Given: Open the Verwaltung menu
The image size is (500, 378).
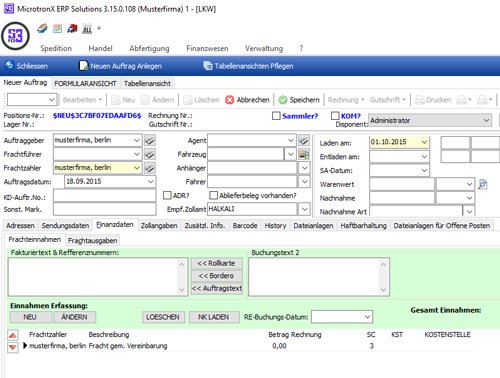Looking at the screenshot, I should point(264,48).
